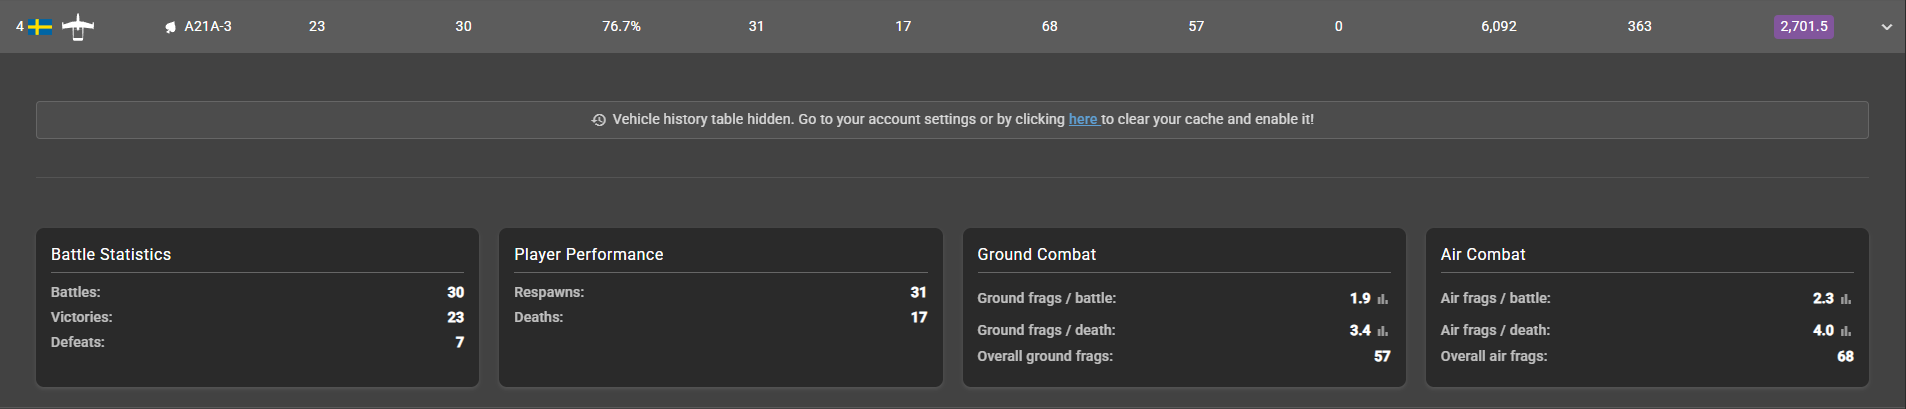Open chart for Air frags per battle

[1846, 299]
